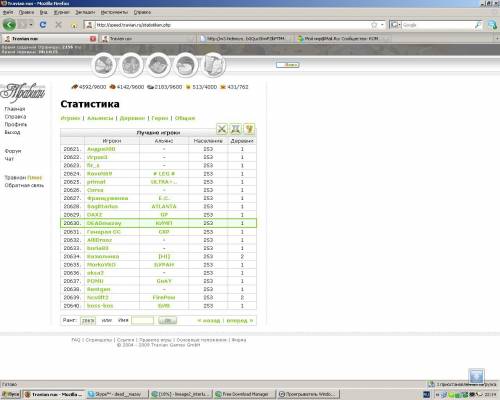This screenshot has width=500, height=400.
Task: Open the Справка menu
Action: 142,12
